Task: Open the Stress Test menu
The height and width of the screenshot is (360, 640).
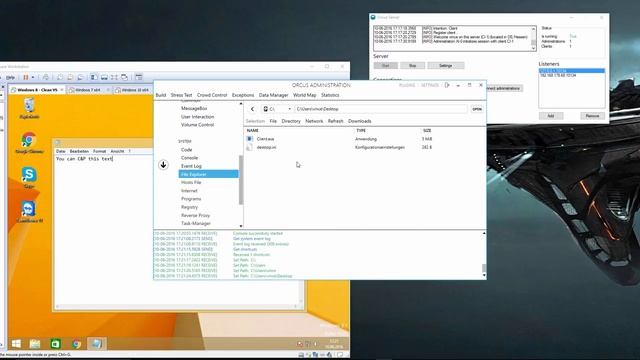Action: (x=181, y=95)
